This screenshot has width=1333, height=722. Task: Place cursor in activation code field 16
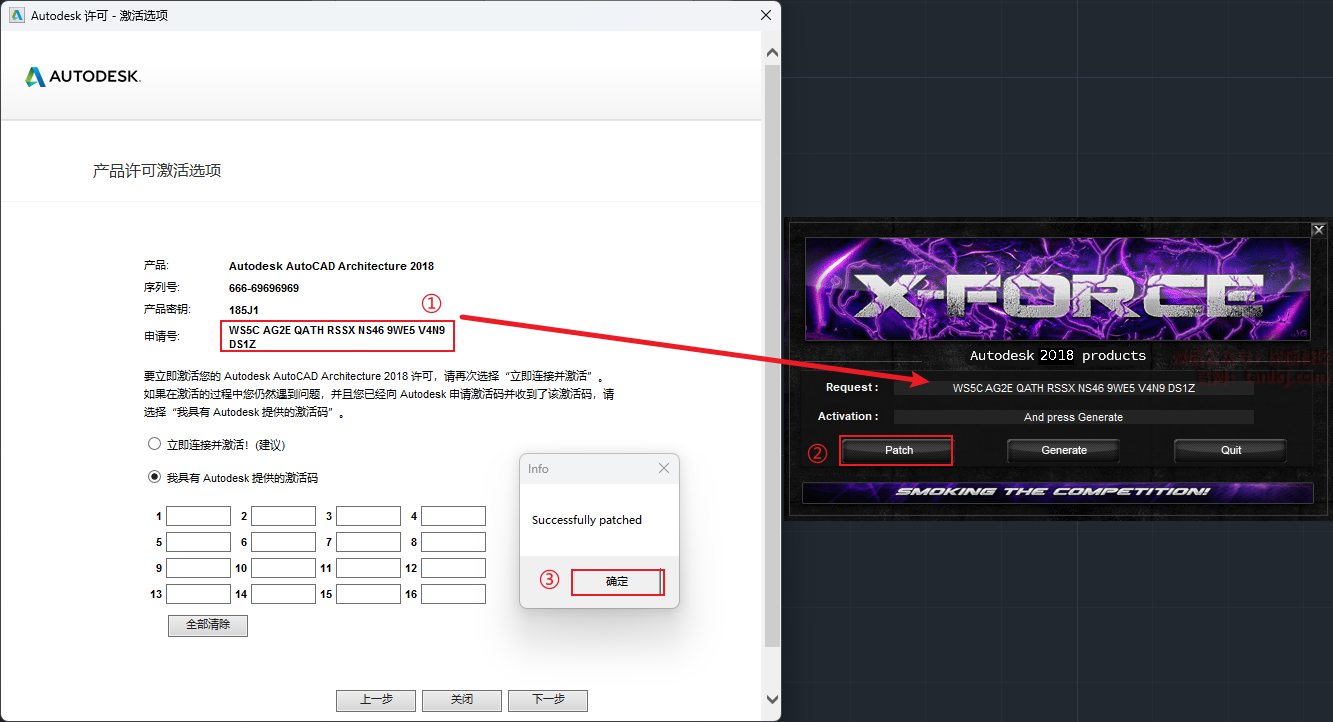[453, 594]
